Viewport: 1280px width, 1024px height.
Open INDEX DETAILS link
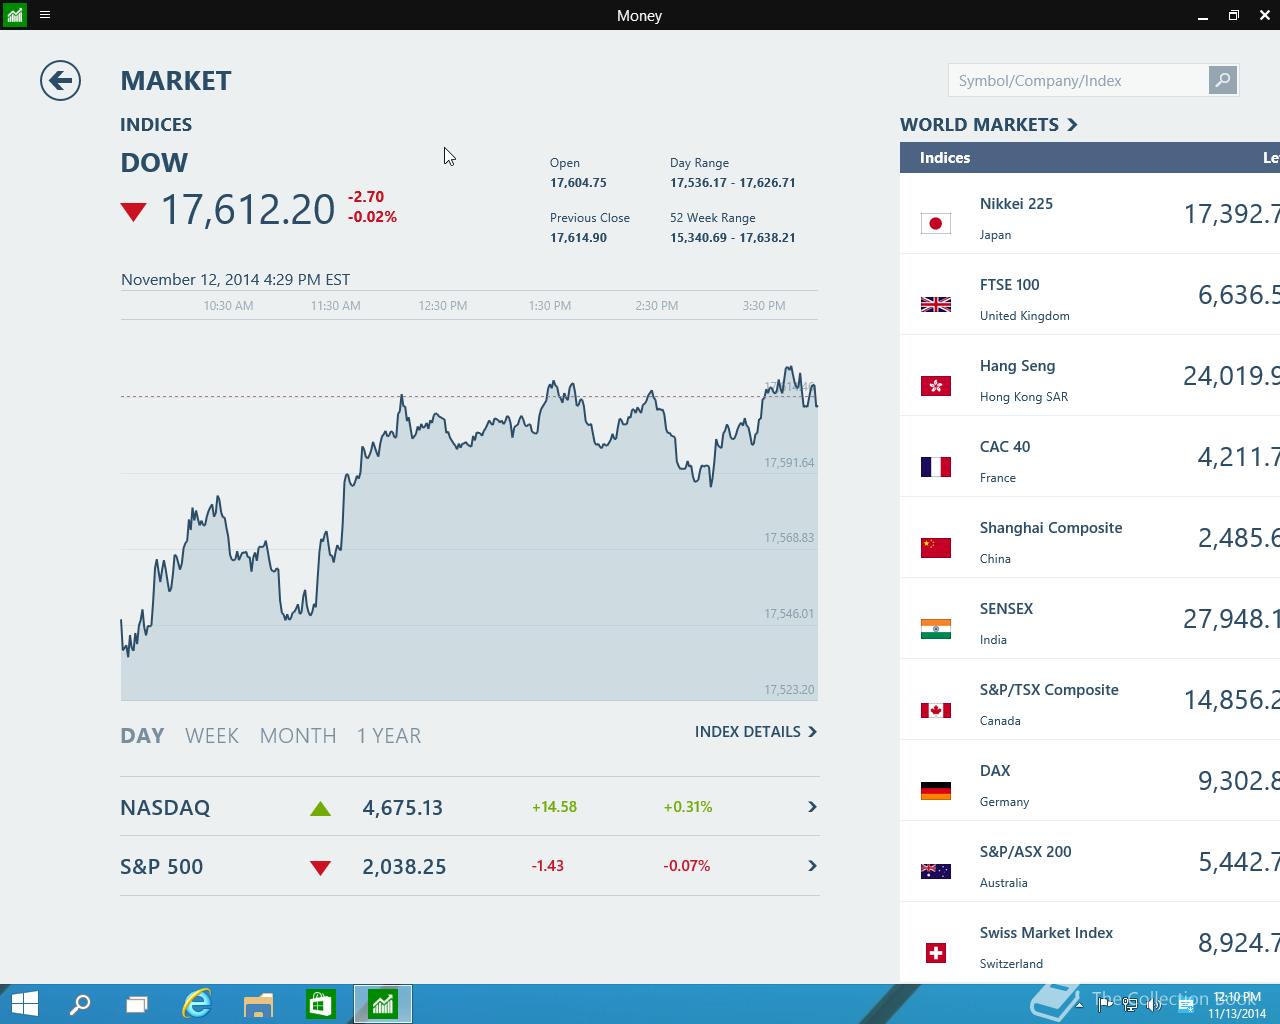[x=756, y=732]
